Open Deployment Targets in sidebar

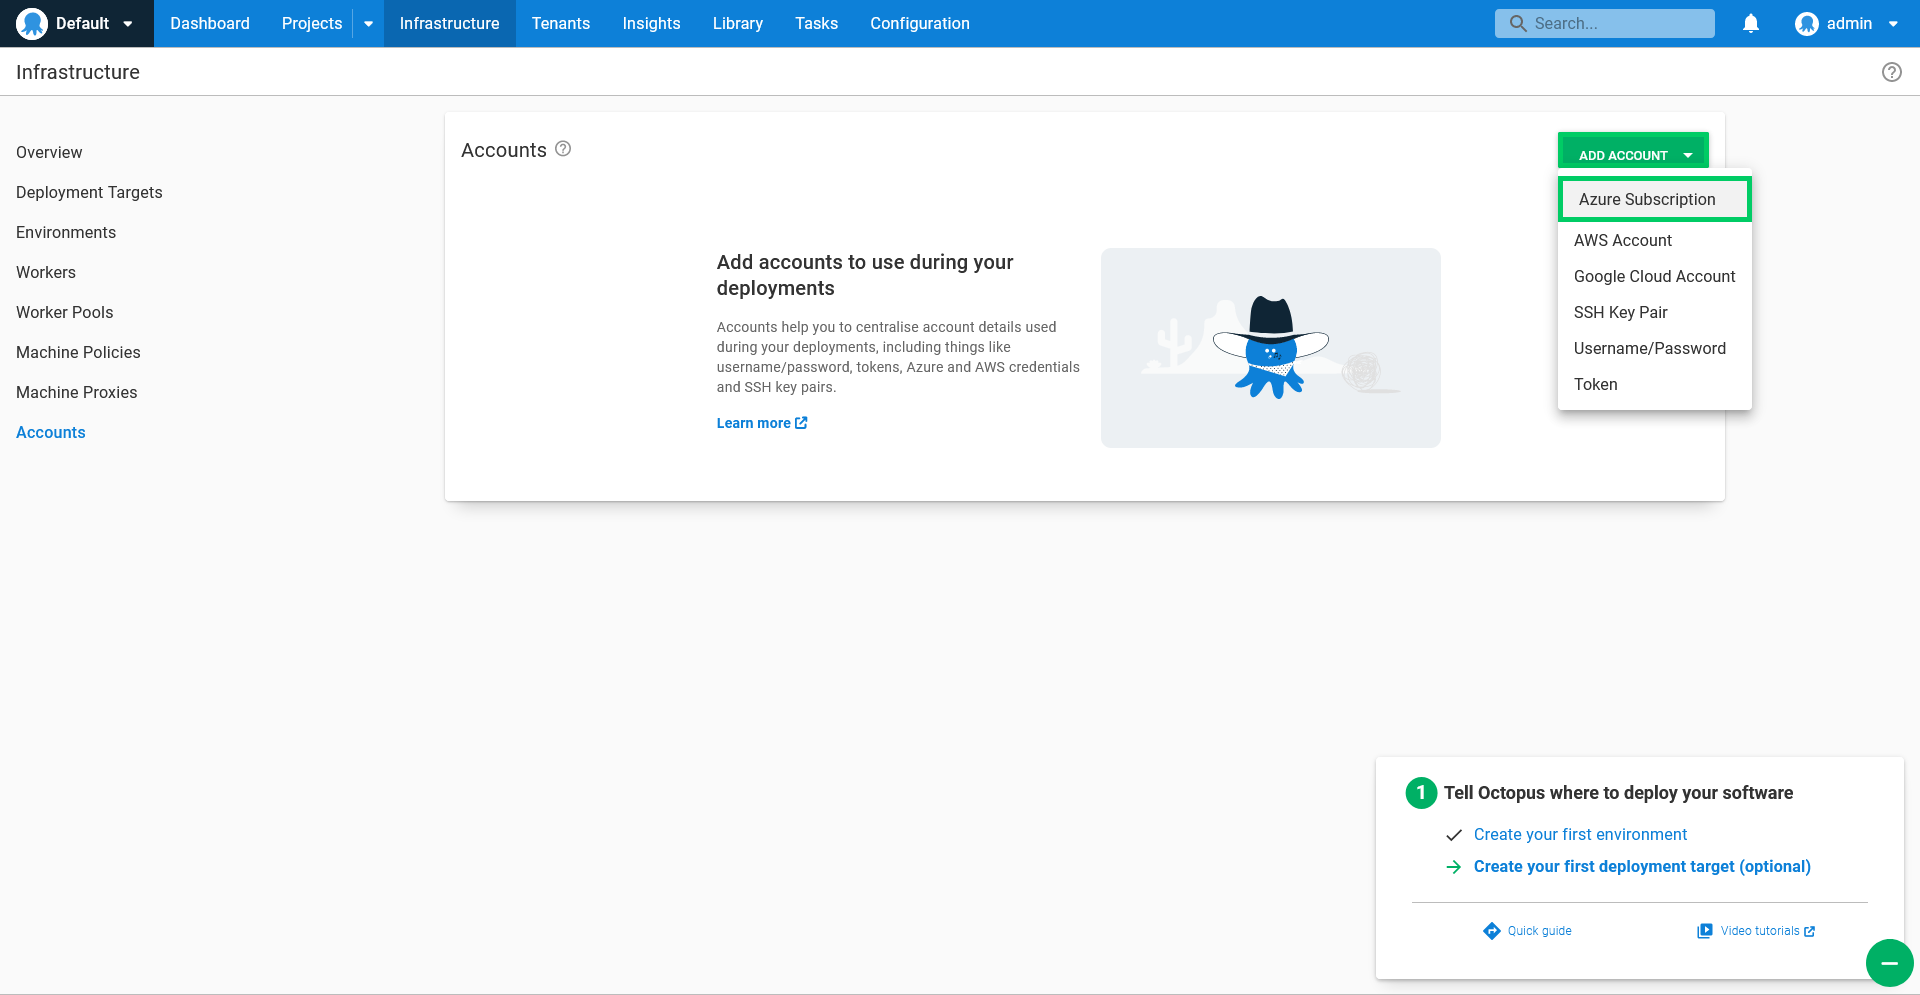(89, 192)
